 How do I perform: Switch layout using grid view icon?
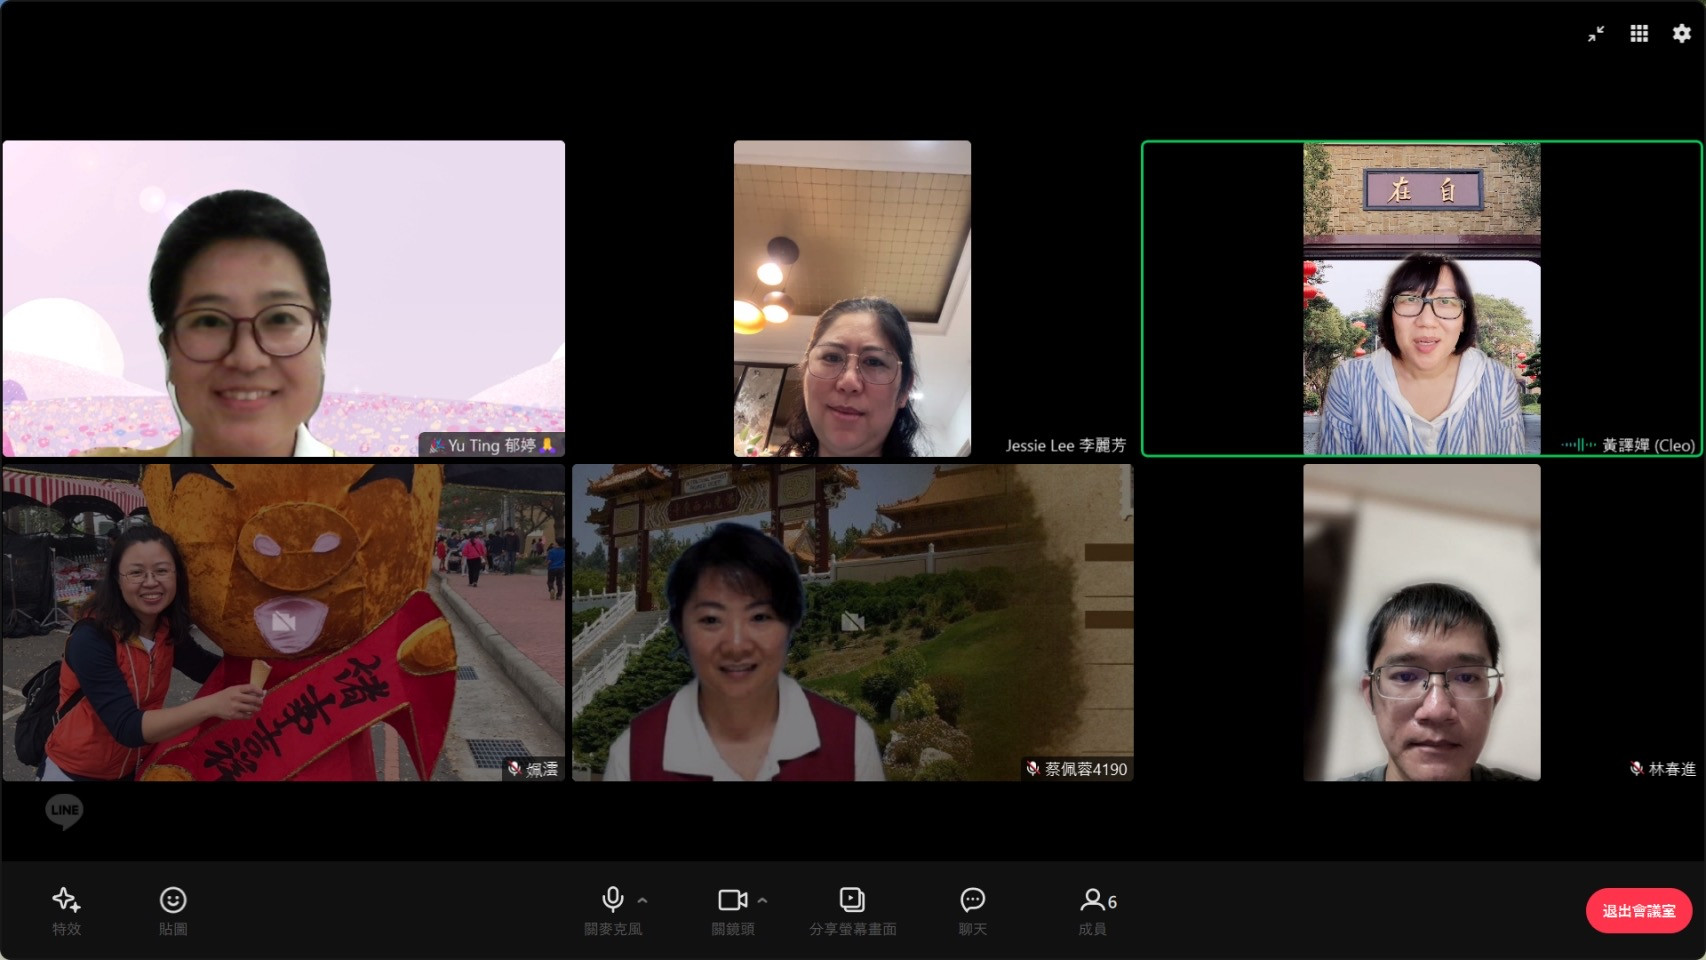(1639, 33)
